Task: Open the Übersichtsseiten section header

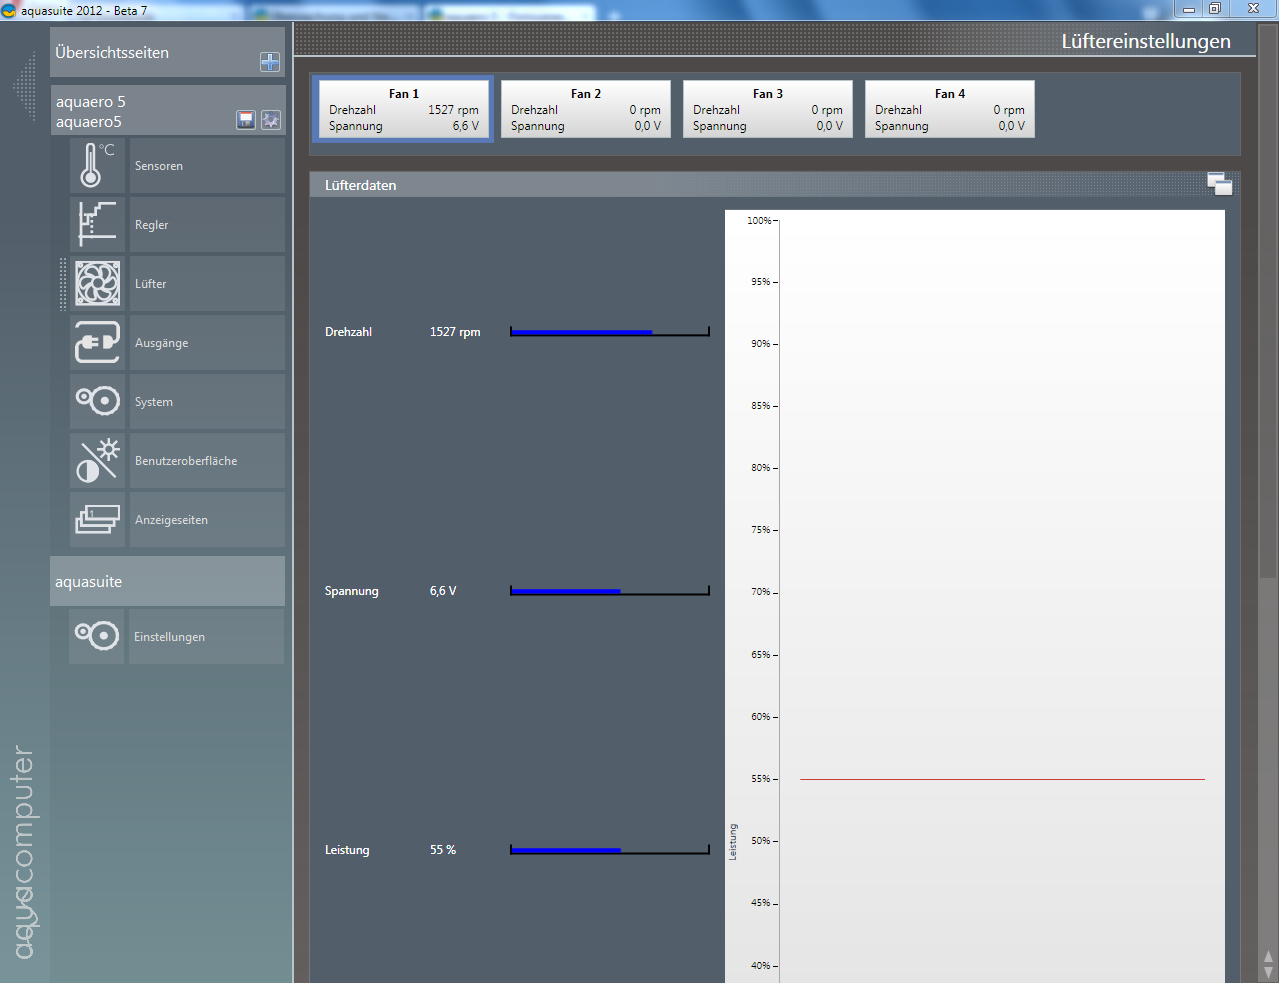Action: click(150, 53)
